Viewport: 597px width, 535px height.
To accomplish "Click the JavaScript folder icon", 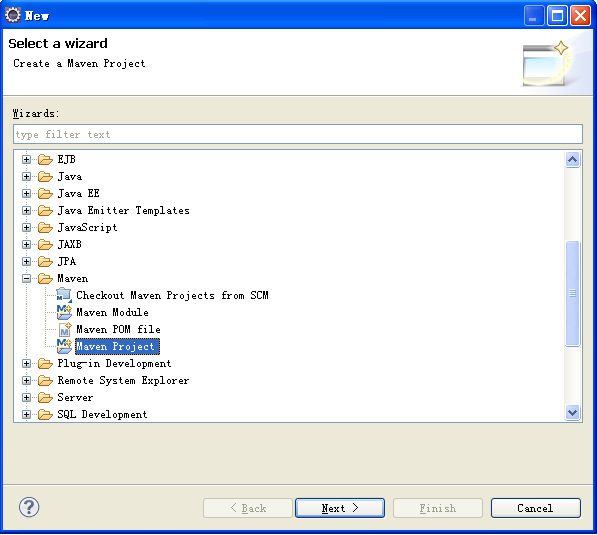I will (x=45, y=227).
